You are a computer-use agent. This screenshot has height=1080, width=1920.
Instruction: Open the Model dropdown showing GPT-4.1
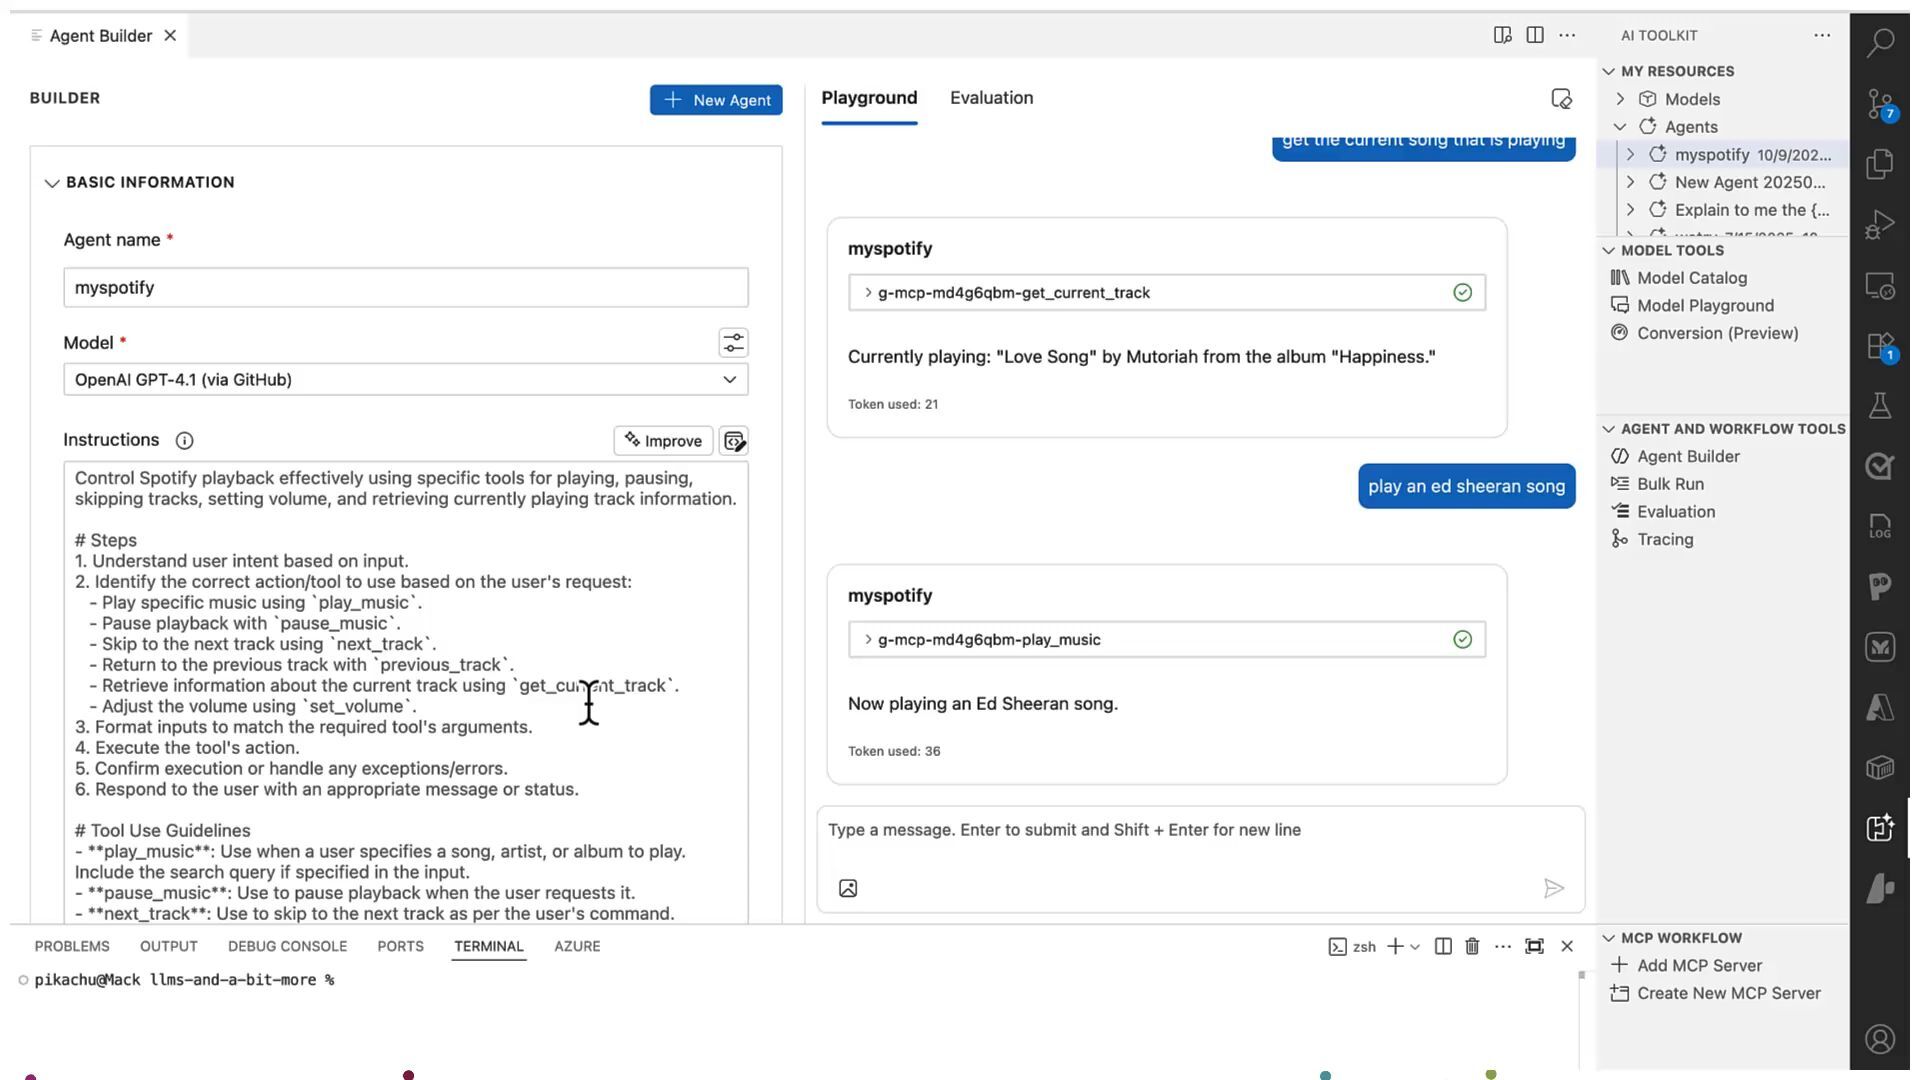click(x=405, y=380)
